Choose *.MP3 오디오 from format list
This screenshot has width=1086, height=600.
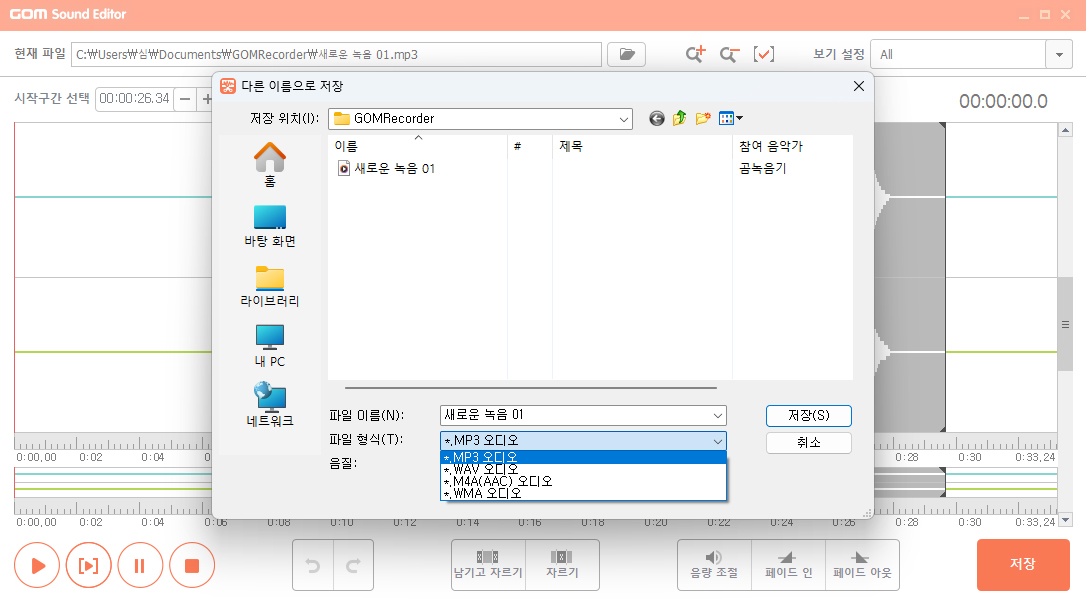[583, 457]
